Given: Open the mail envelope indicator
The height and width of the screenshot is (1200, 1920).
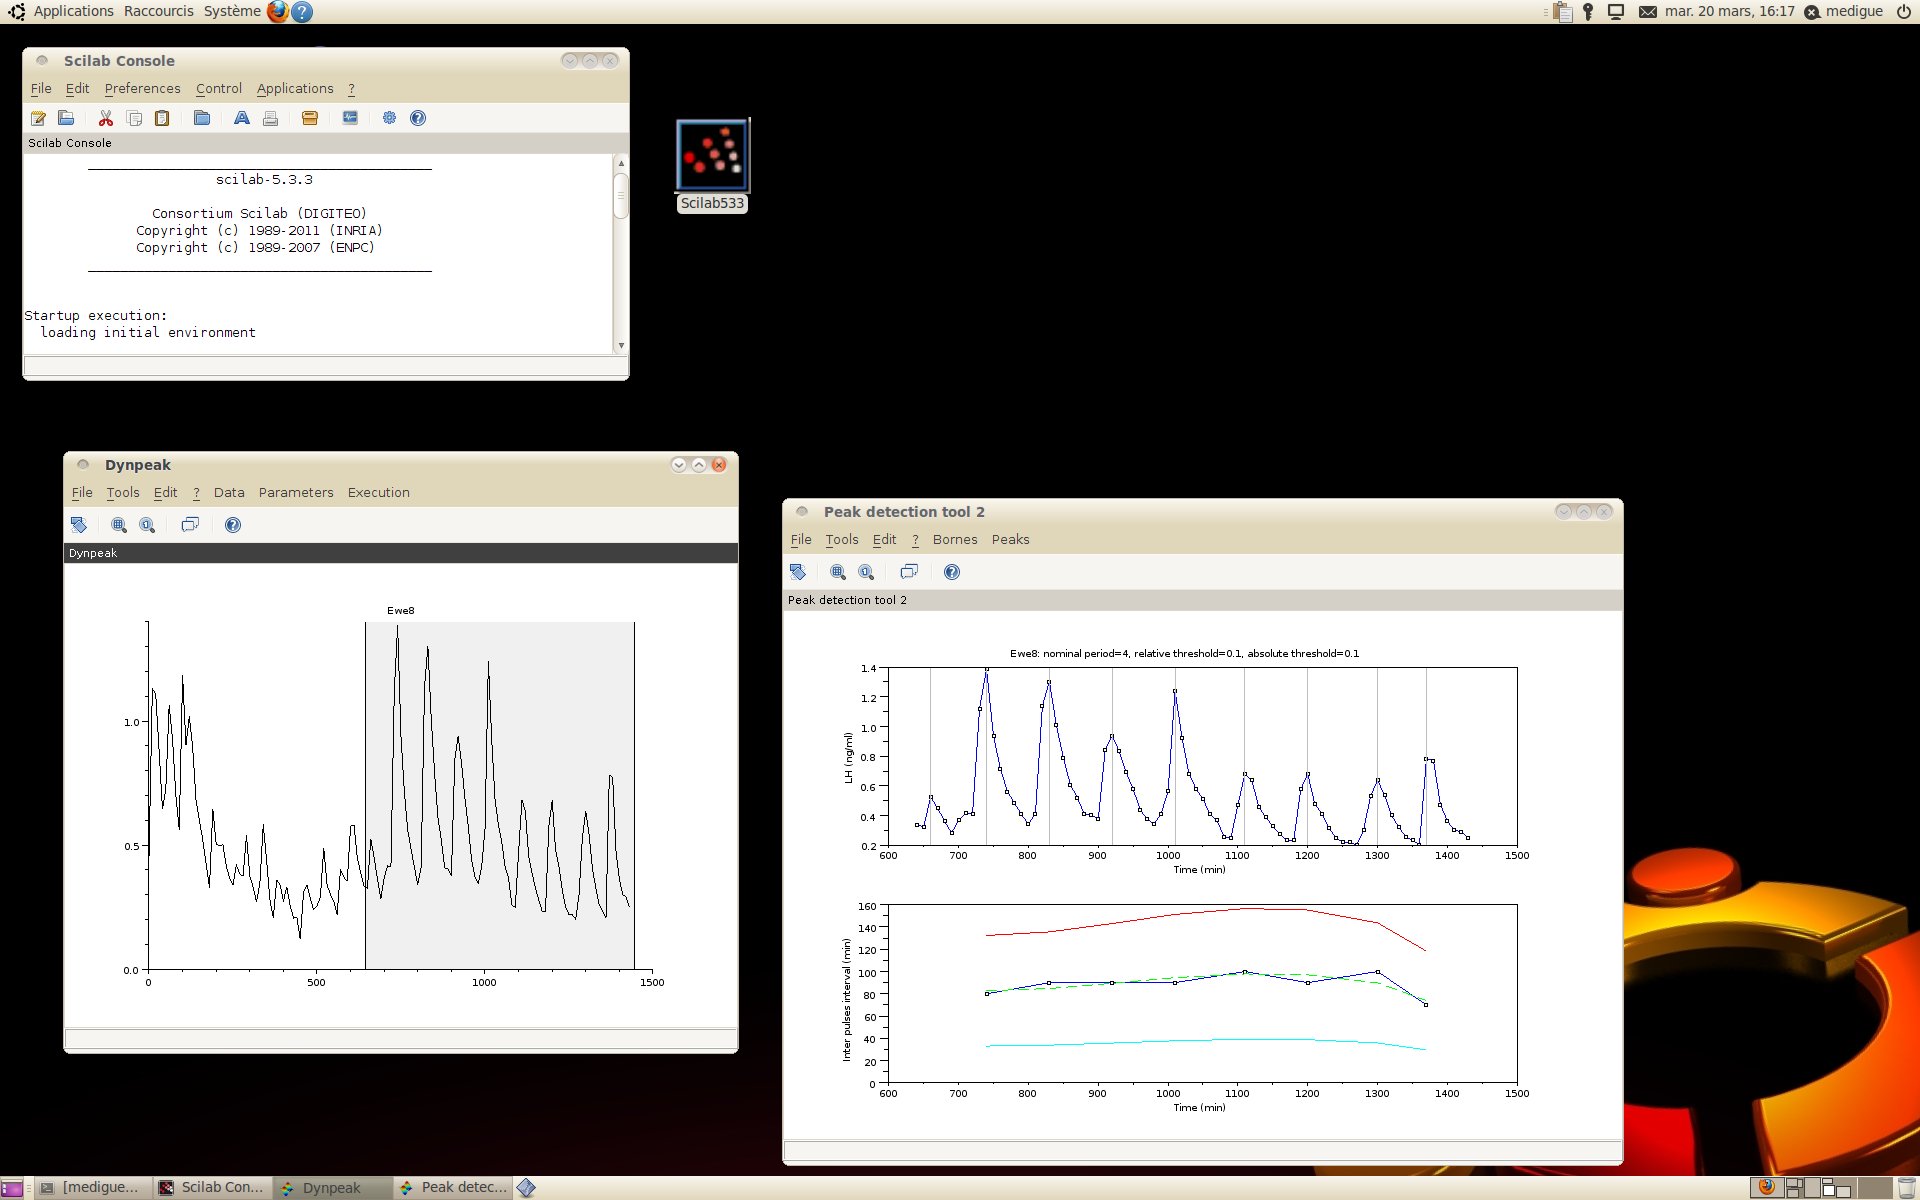Looking at the screenshot, I should [x=1648, y=12].
